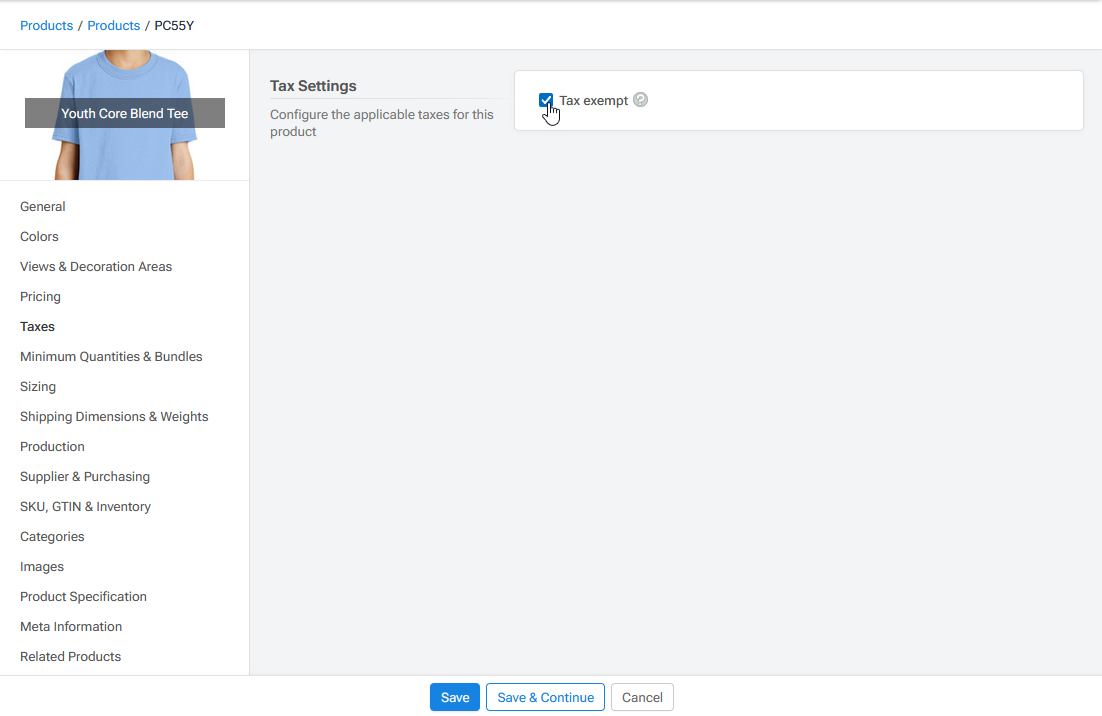Select the Taxes section
The height and width of the screenshot is (716, 1102).
[37, 327]
